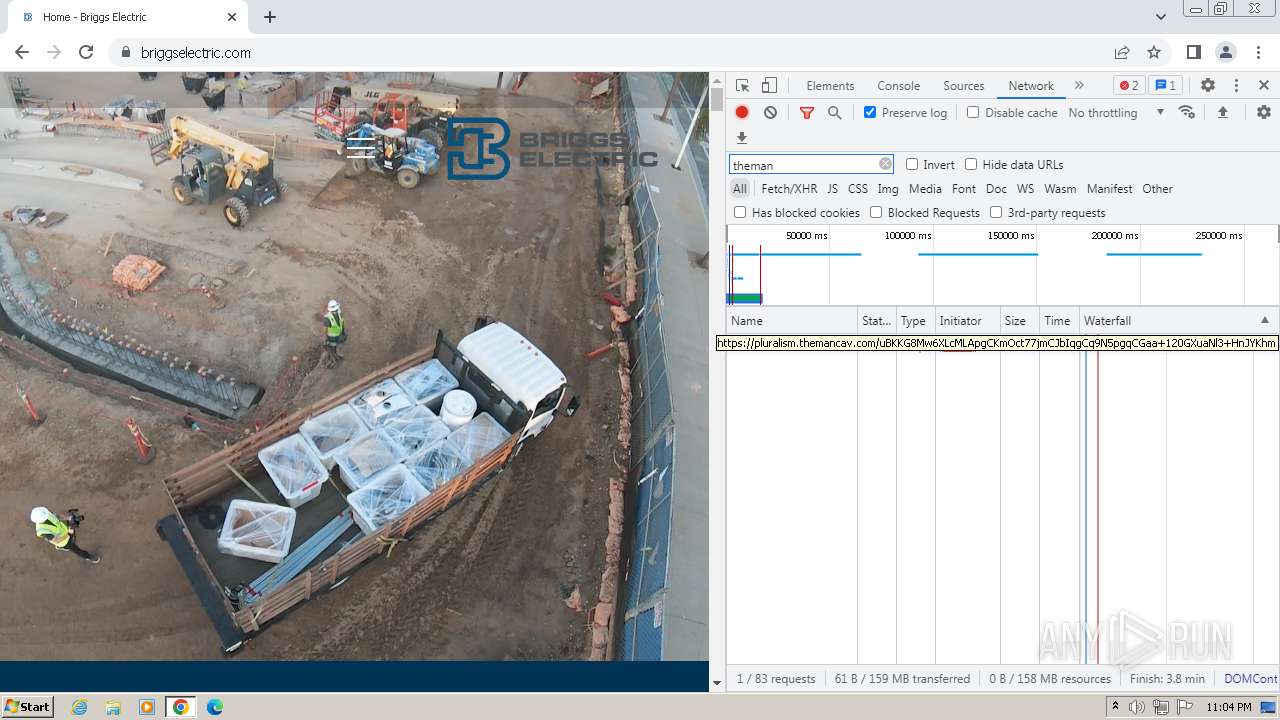Viewport: 1280px width, 720px height.
Task: Check 3rd-party requests checkbox
Action: [x=996, y=212]
